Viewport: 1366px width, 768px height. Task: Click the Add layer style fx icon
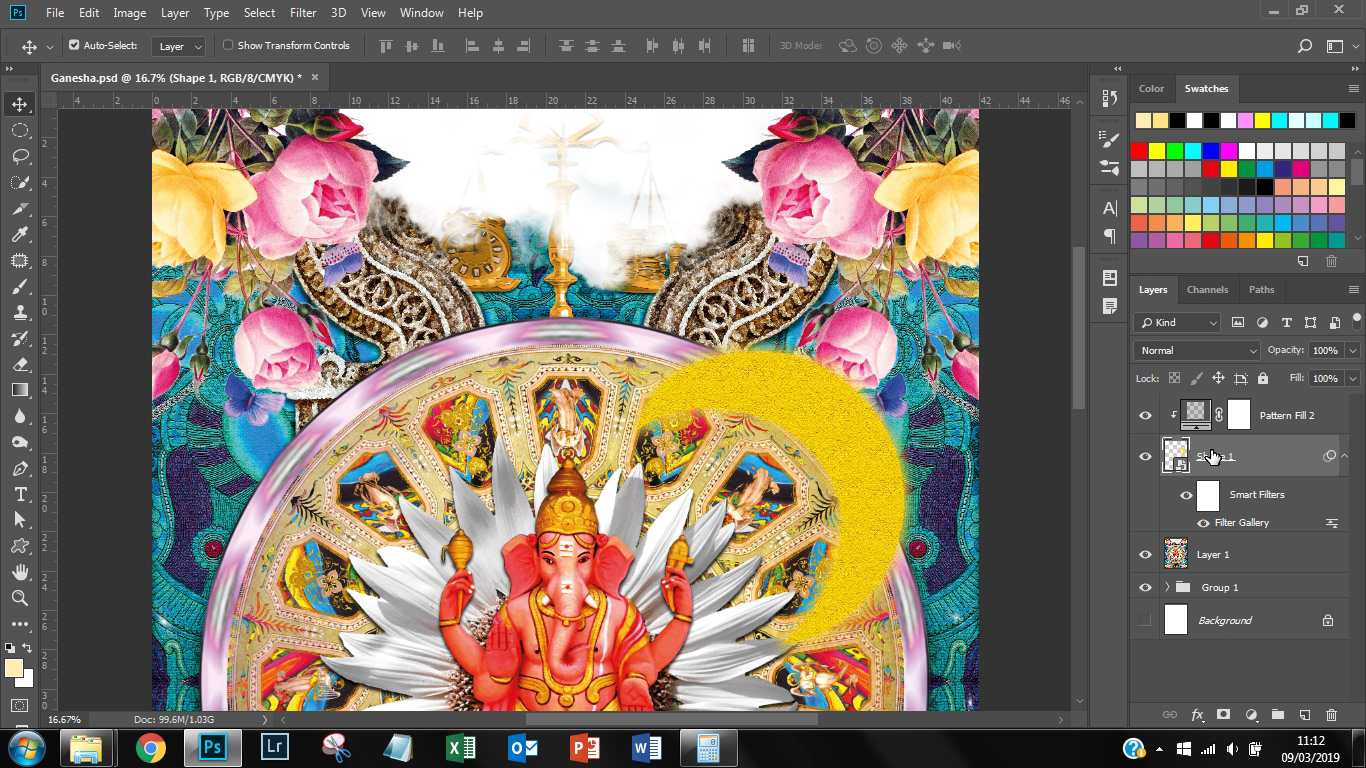click(x=1197, y=715)
